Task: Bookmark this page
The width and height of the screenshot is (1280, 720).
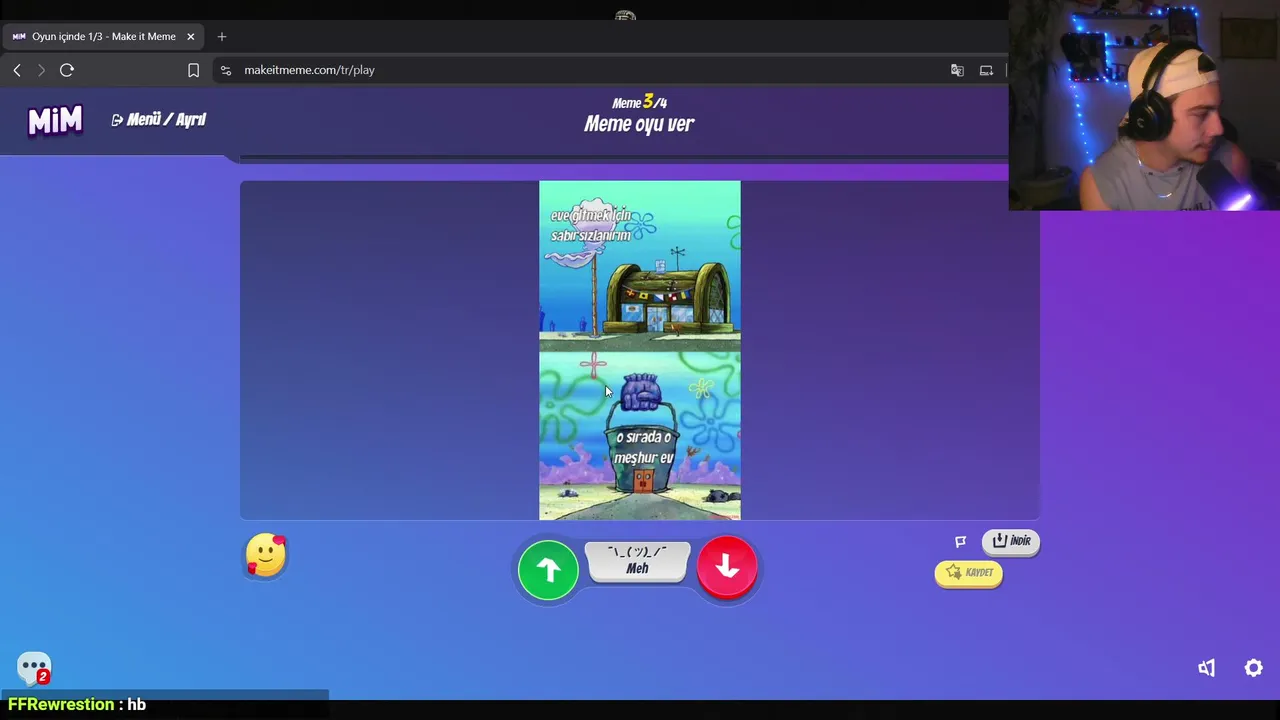Action: pos(193,70)
